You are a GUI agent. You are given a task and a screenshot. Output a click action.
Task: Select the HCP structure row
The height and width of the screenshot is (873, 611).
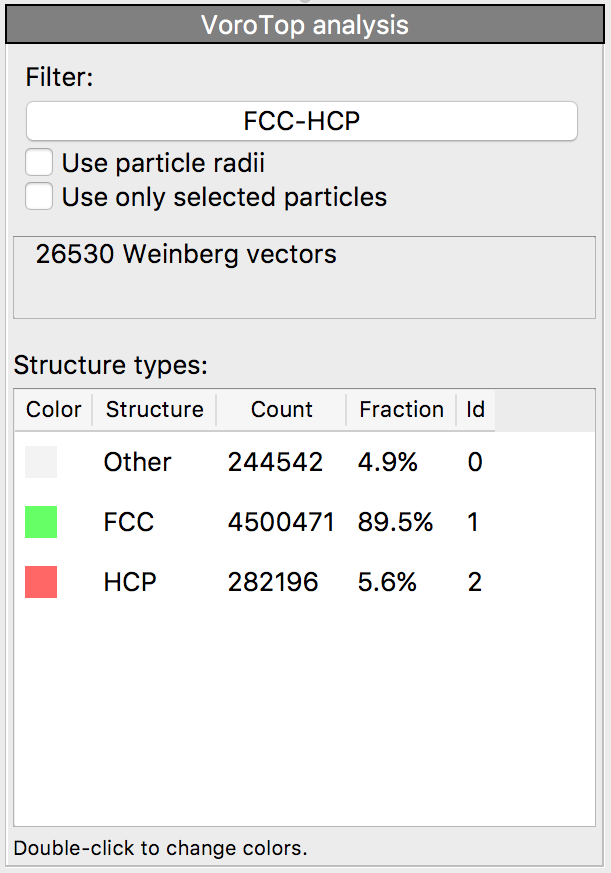coord(130,582)
